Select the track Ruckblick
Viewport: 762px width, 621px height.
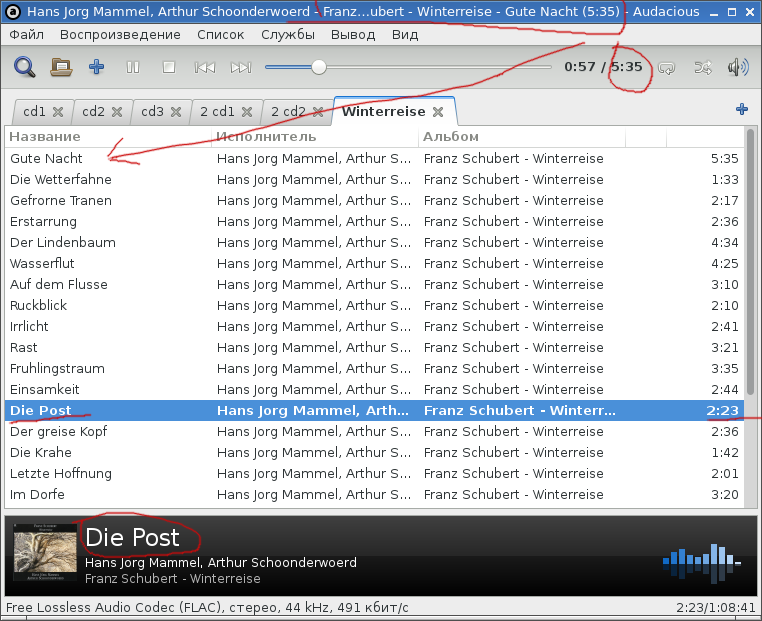click(374, 305)
